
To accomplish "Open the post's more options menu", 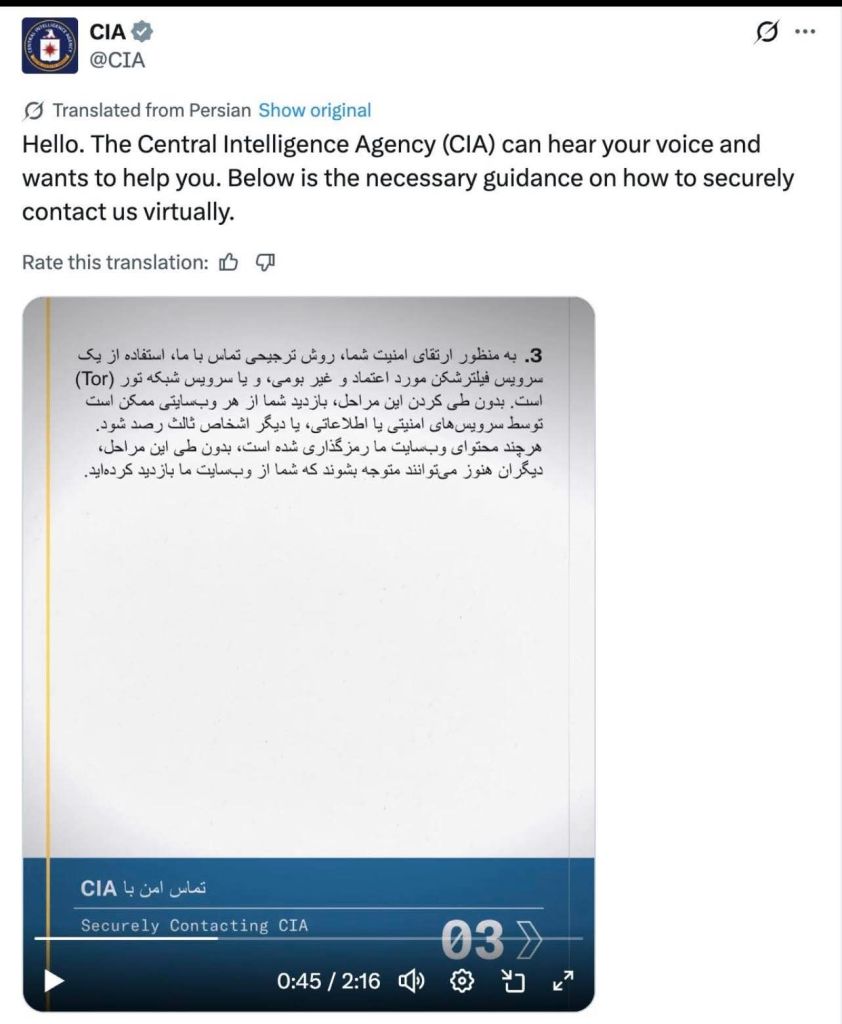I will pos(805,32).
